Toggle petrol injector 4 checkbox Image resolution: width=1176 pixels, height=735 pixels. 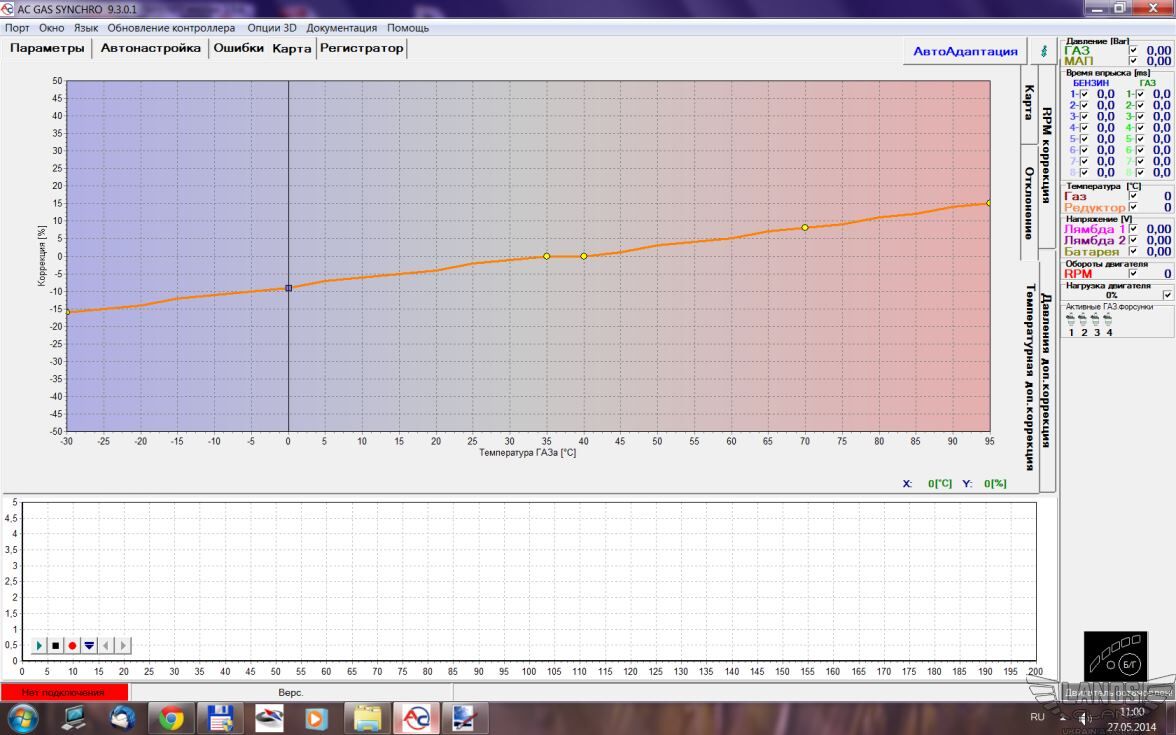(x=1084, y=128)
